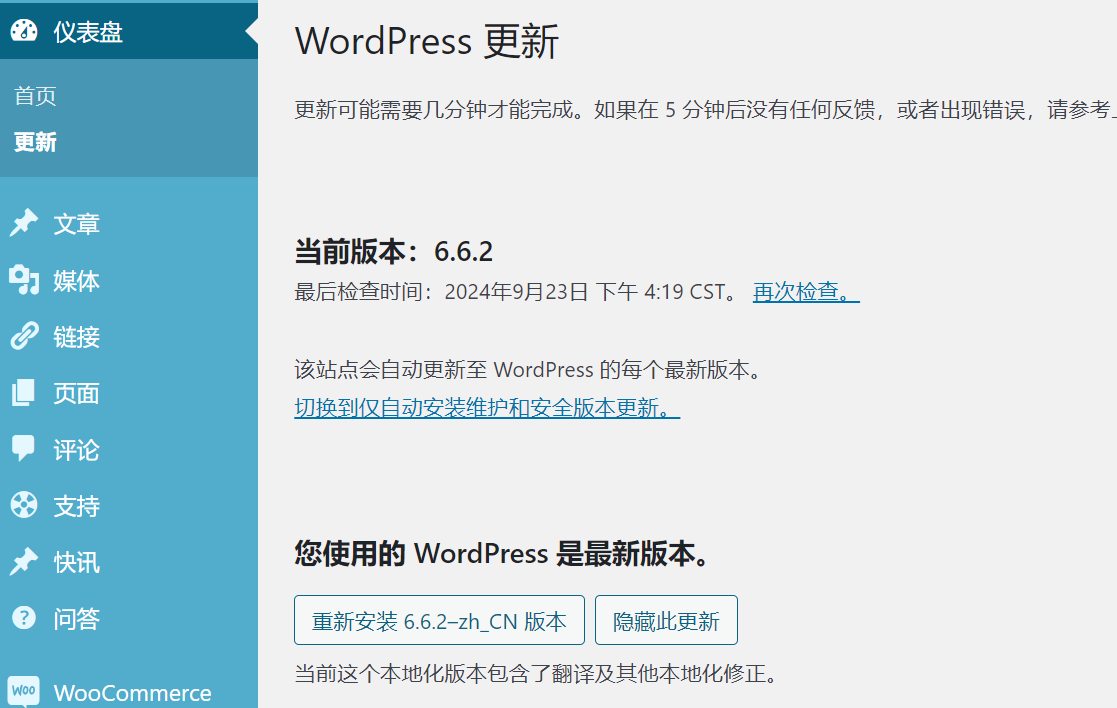Screen dimensions: 1117x708
Task: Click the 仪表盘 speedometer icon
Action: 24,31
